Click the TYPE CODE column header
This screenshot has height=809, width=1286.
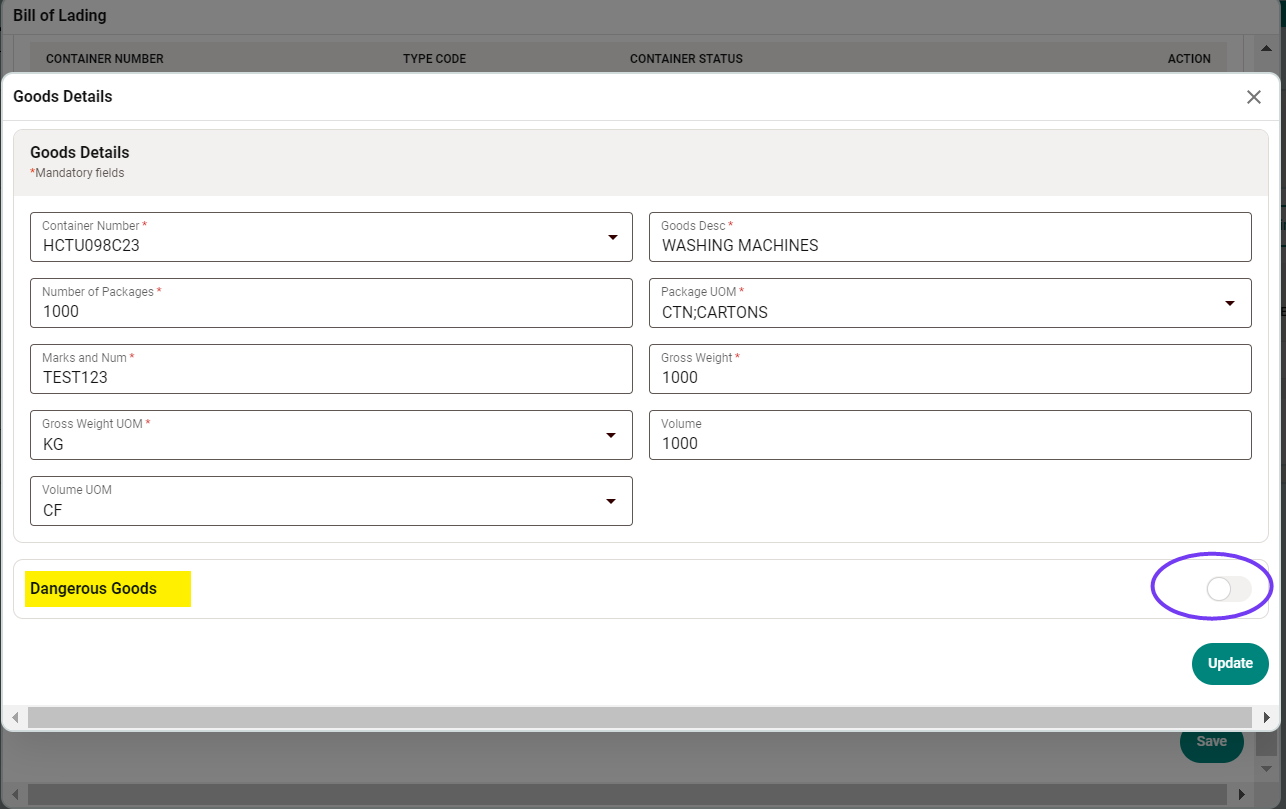click(433, 59)
